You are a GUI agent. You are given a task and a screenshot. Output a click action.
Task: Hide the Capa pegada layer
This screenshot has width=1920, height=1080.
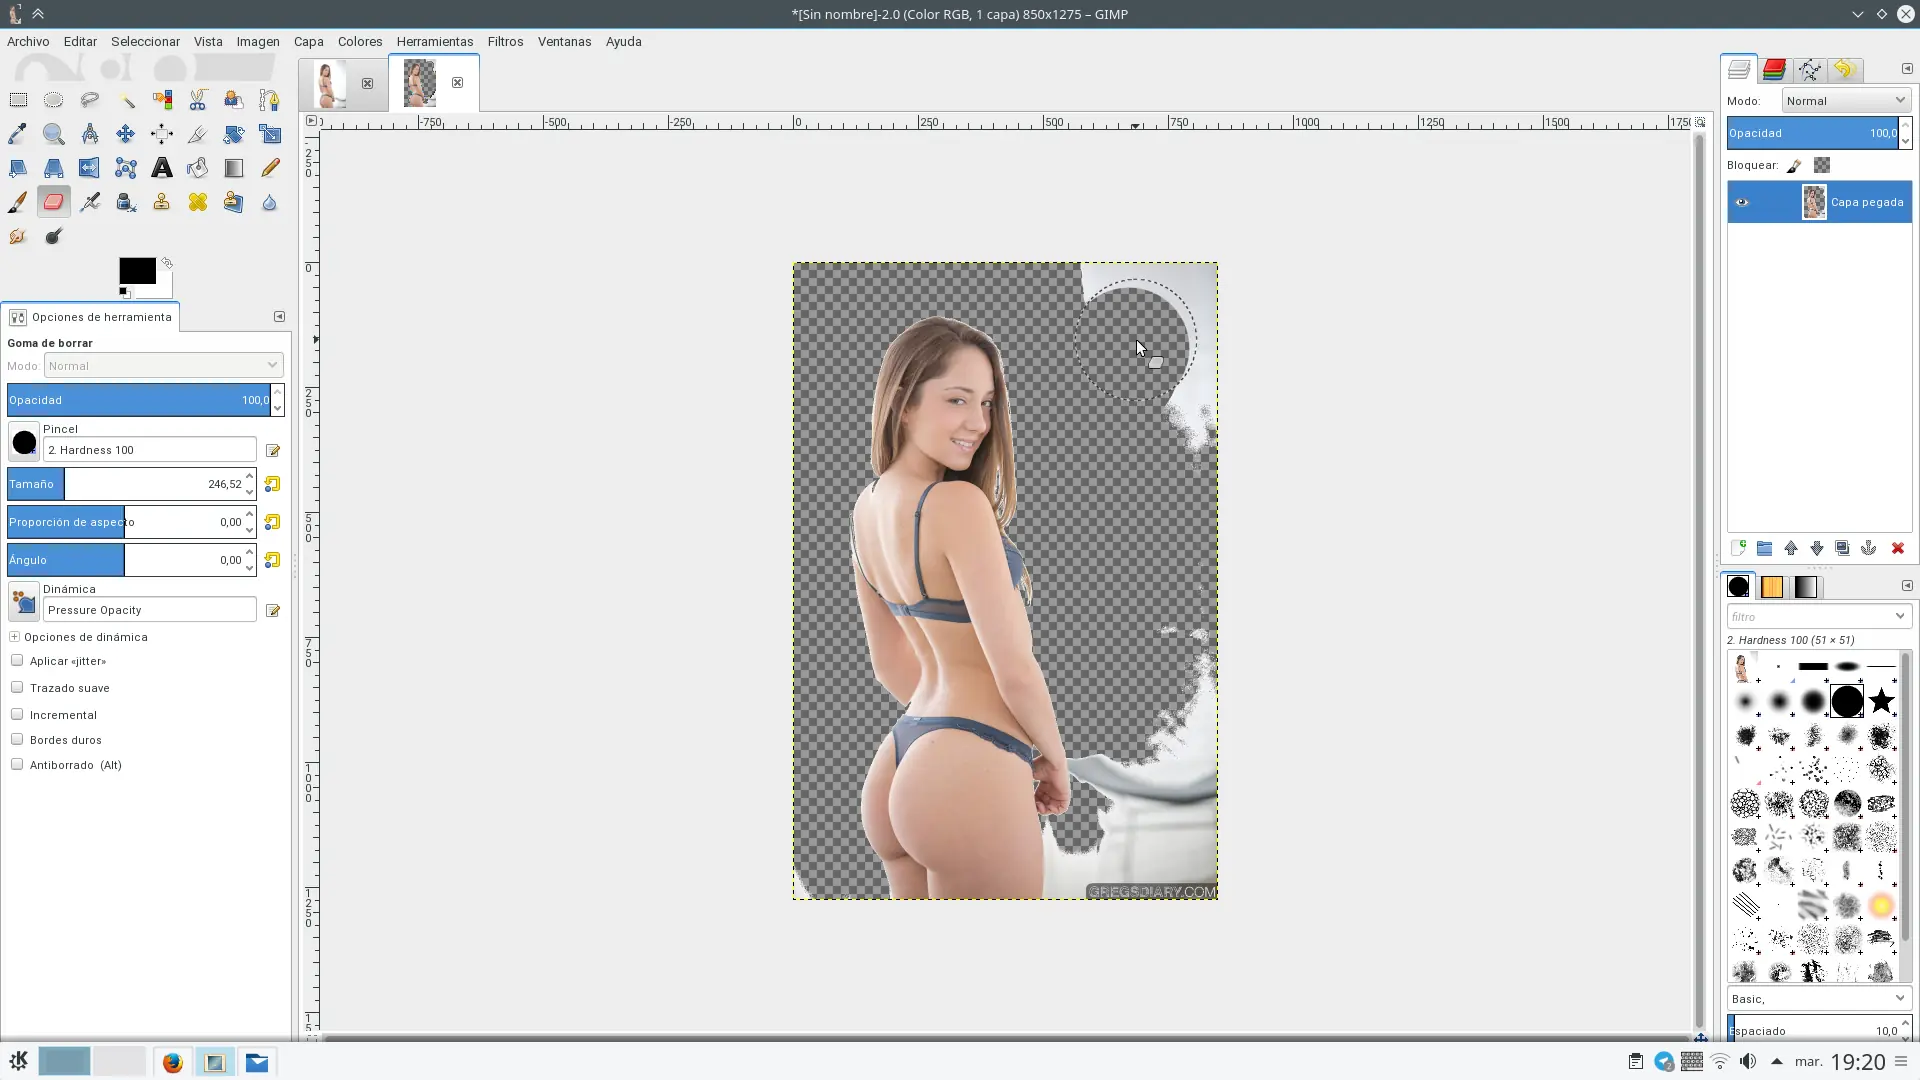[x=1742, y=202]
